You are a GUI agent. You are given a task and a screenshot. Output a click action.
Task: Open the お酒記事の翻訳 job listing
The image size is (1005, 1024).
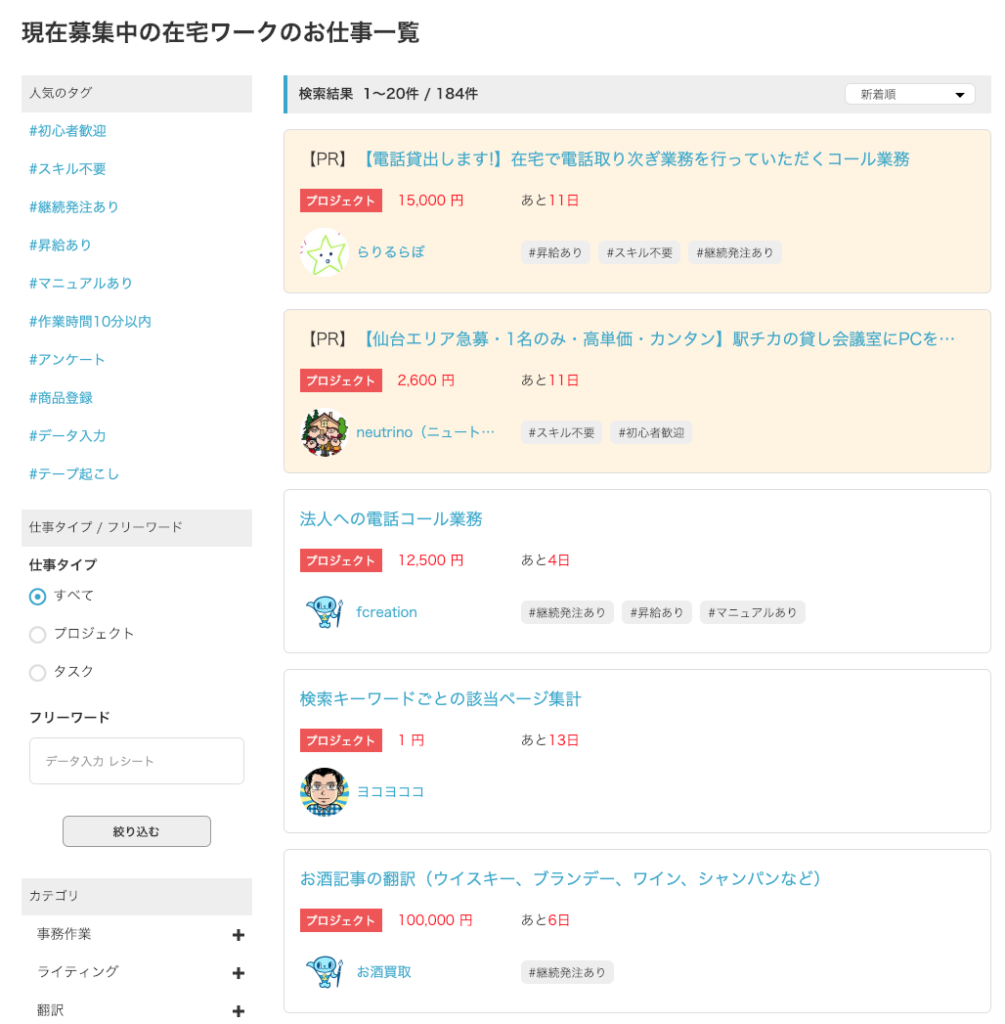560,878
